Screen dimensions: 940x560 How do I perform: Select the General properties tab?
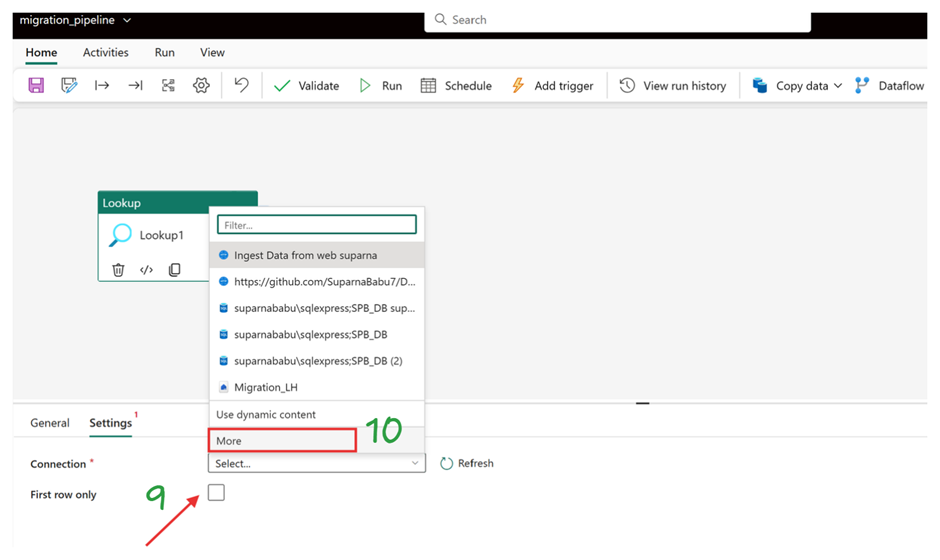50,423
